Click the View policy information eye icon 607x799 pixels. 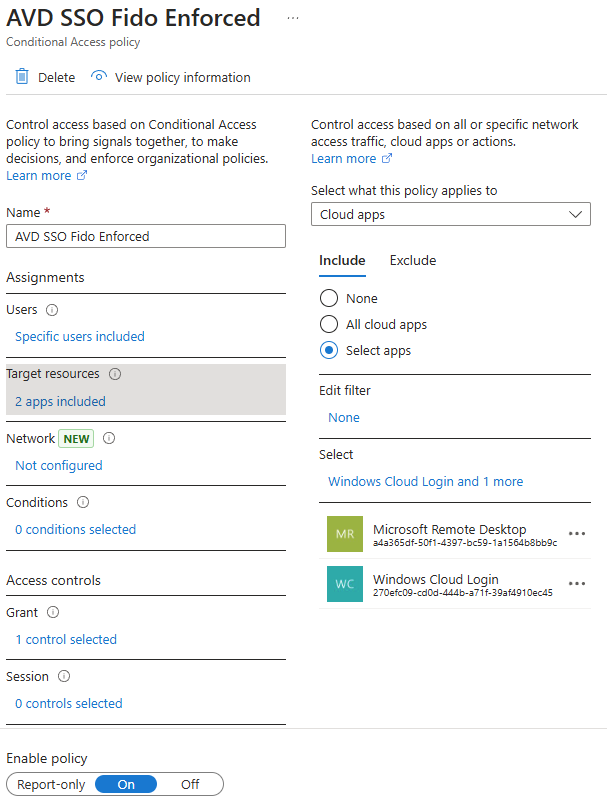pyautogui.click(x=99, y=76)
